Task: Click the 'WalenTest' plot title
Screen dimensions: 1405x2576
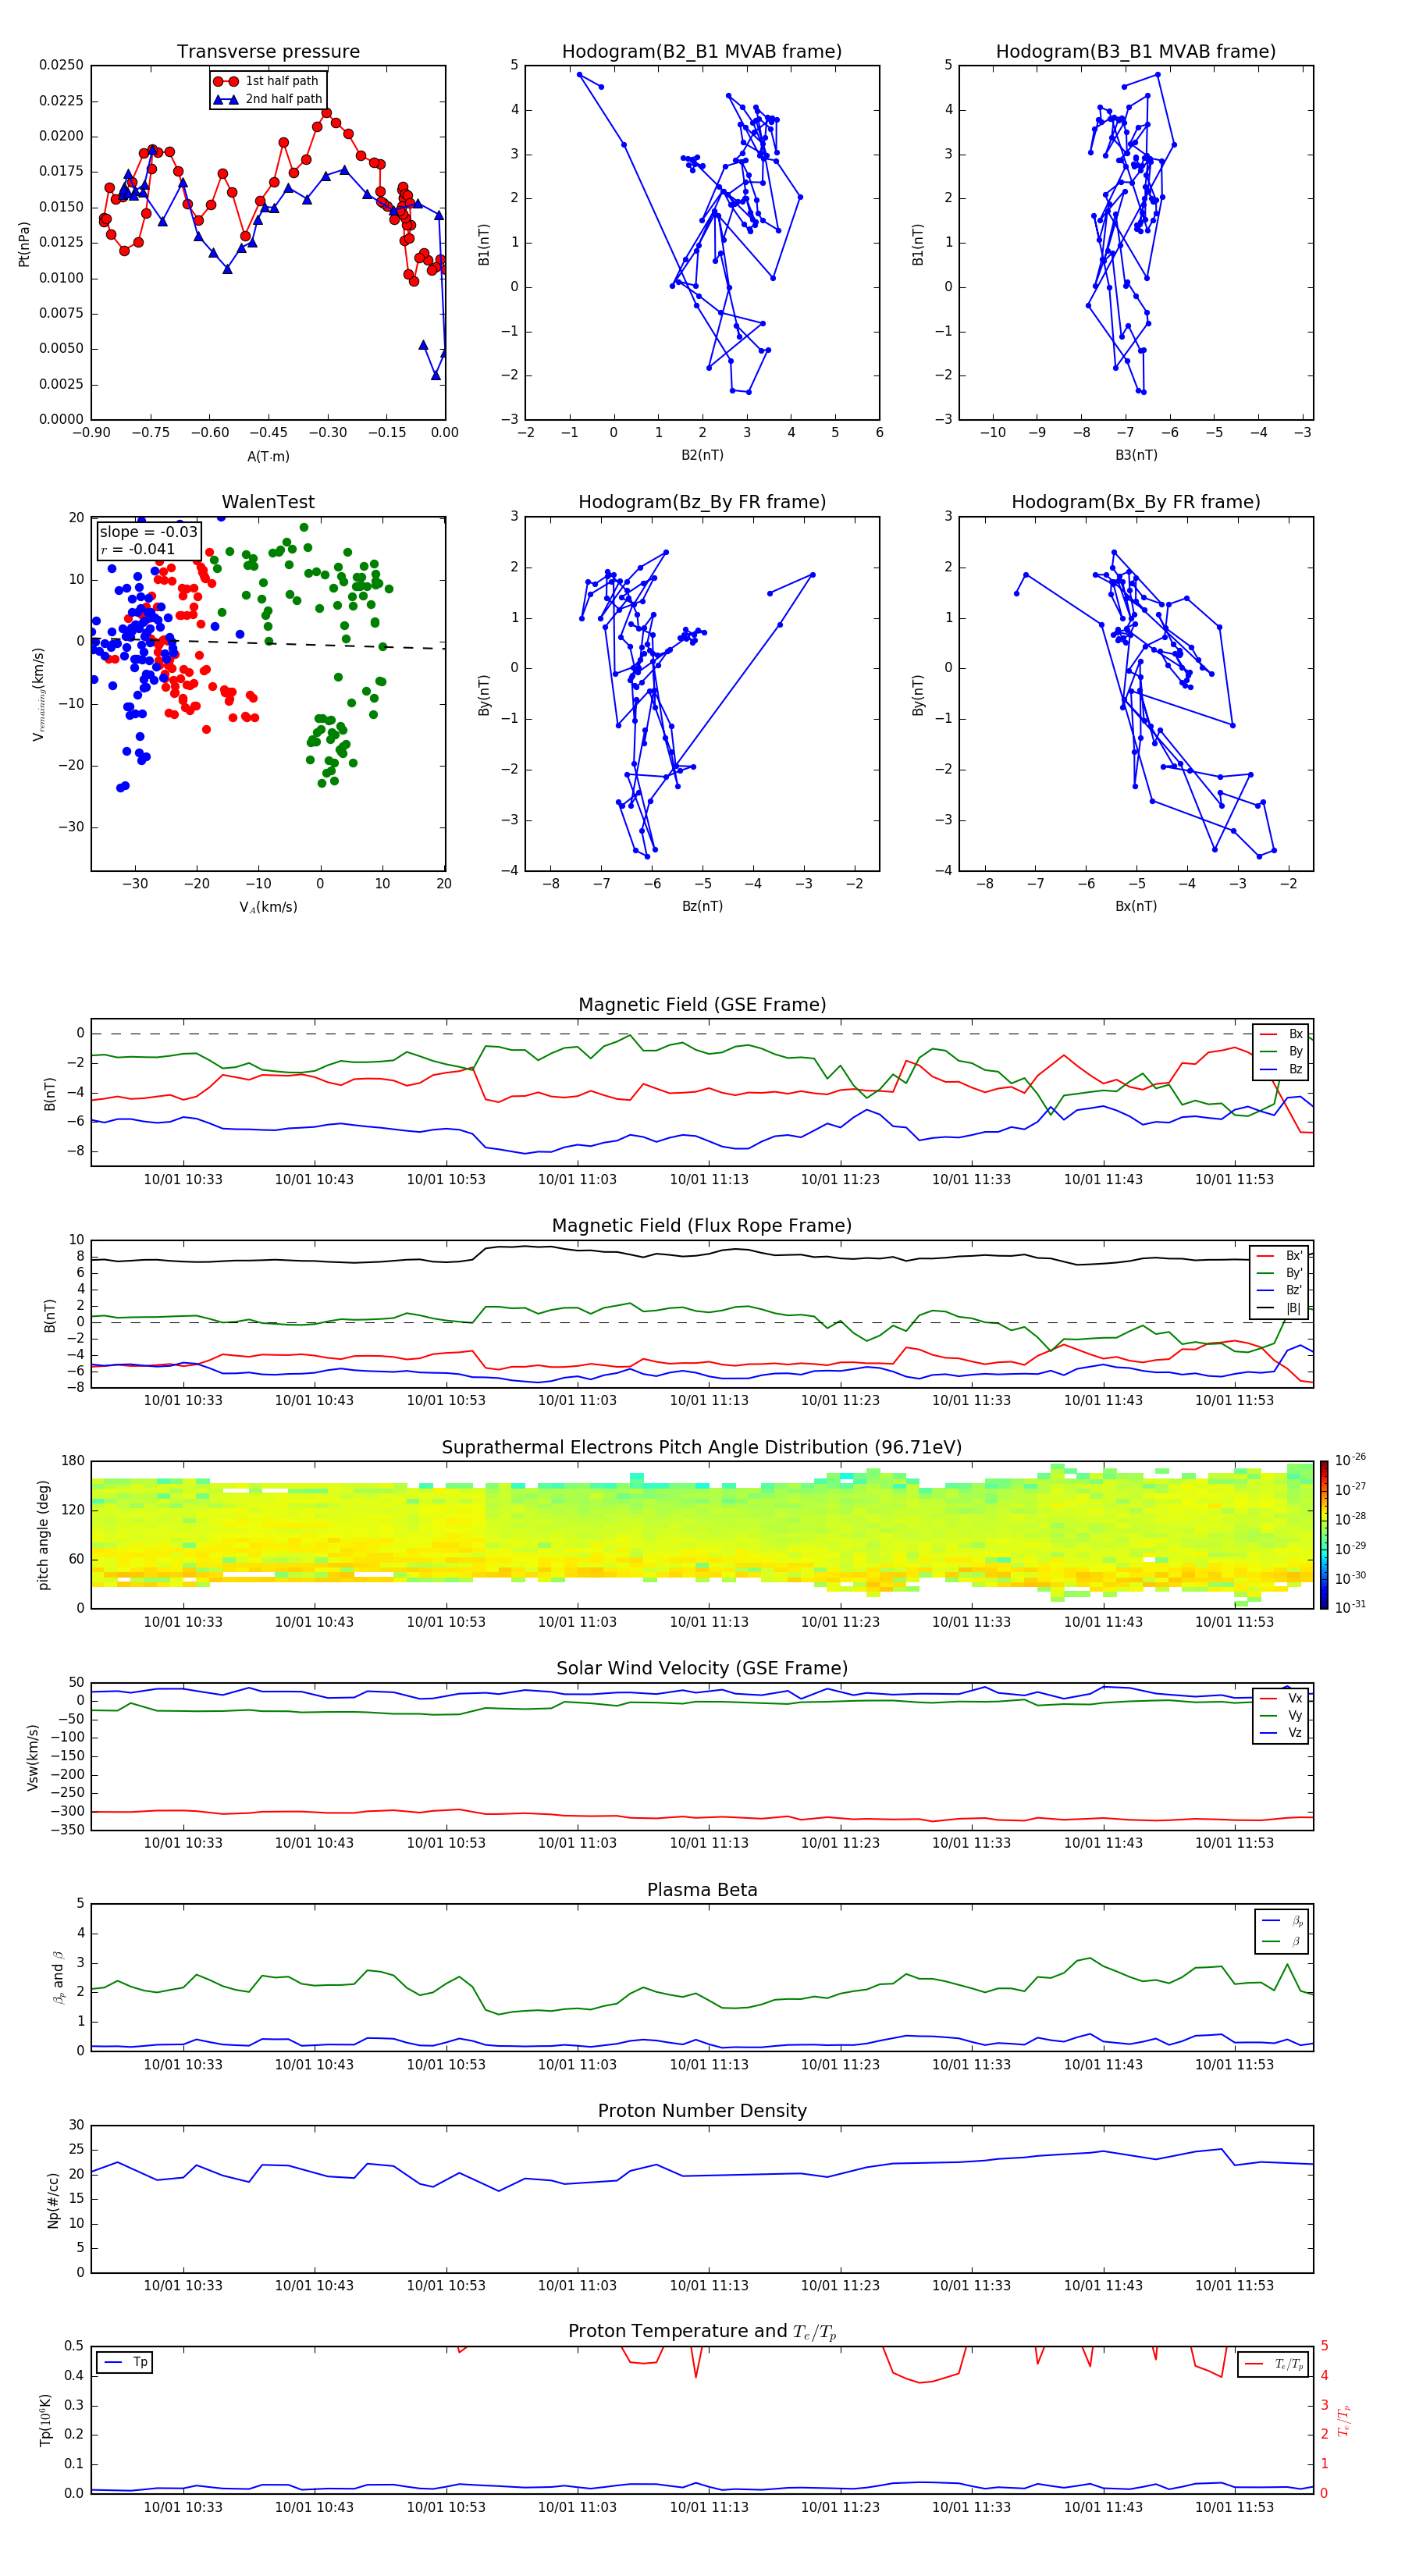Action: click(x=268, y=502)
